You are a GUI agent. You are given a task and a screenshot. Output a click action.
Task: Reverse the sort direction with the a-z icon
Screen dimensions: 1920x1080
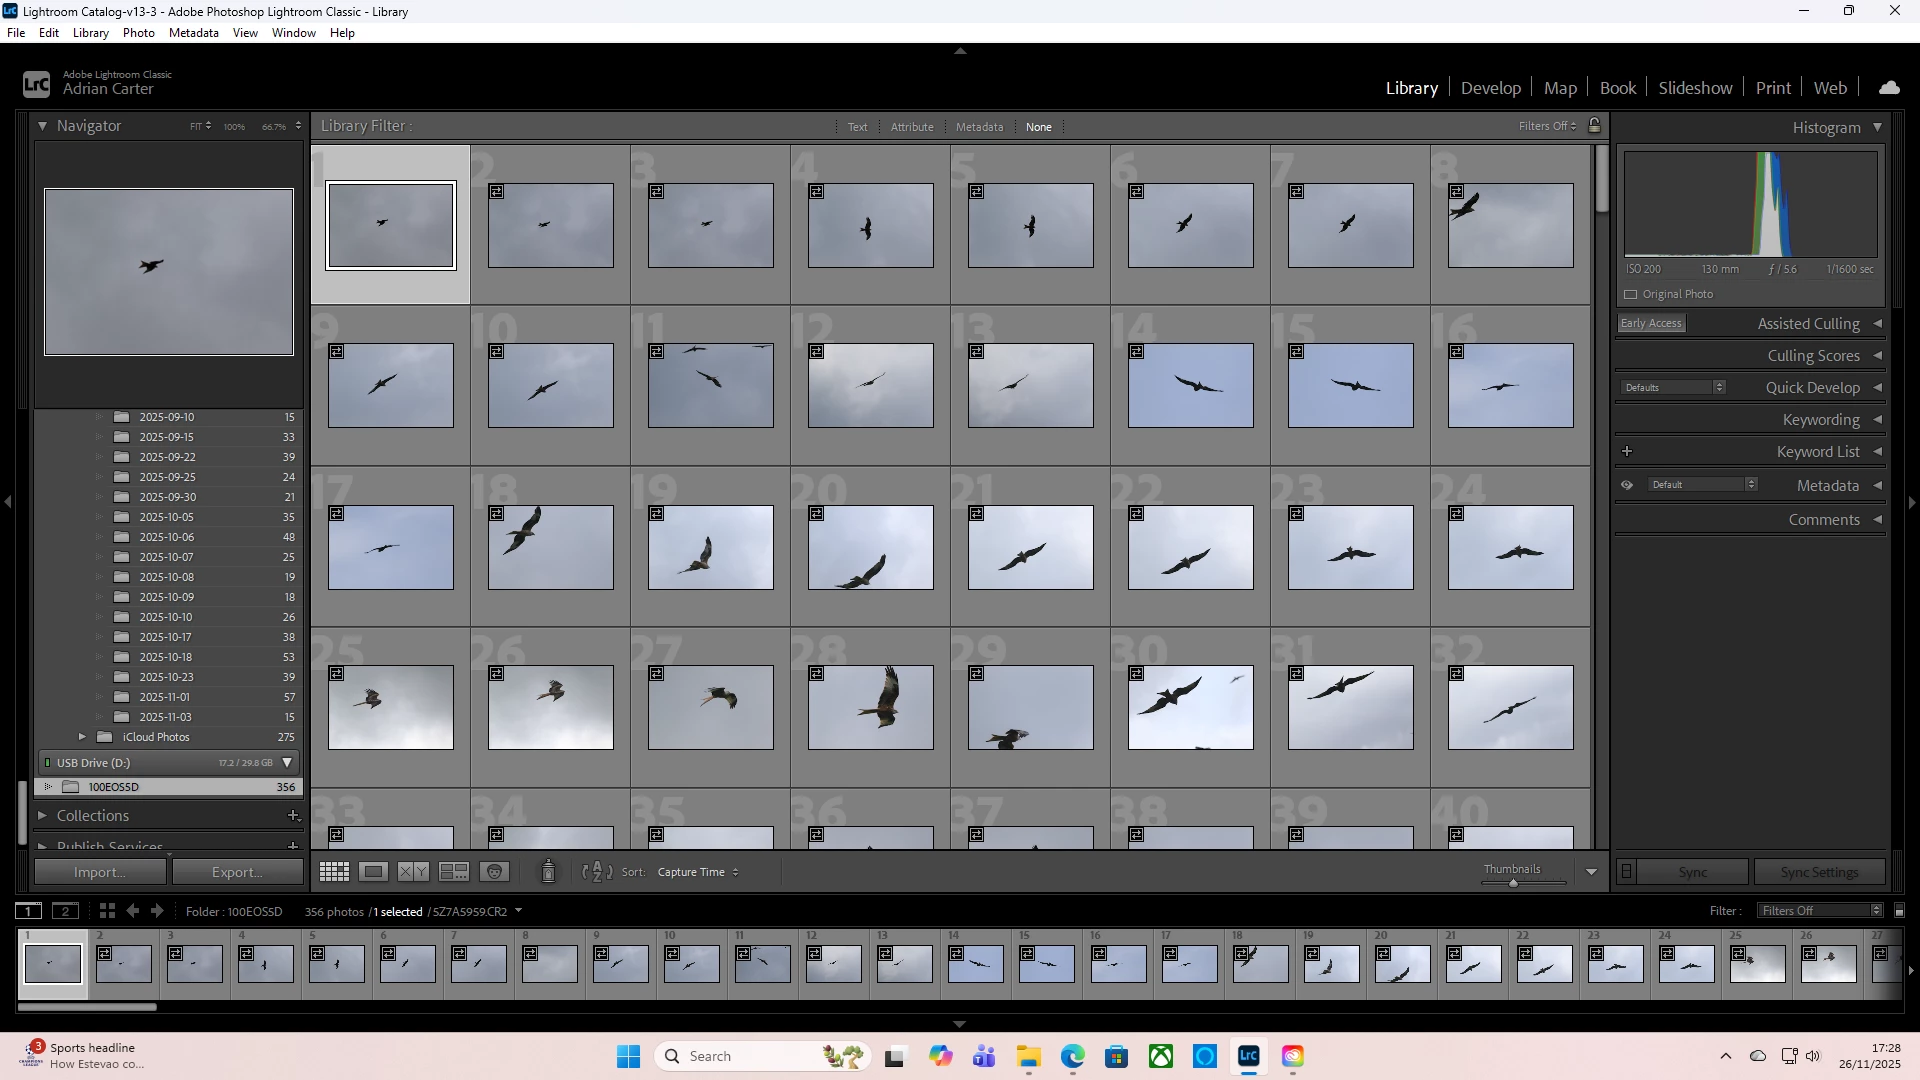[597, 872]
